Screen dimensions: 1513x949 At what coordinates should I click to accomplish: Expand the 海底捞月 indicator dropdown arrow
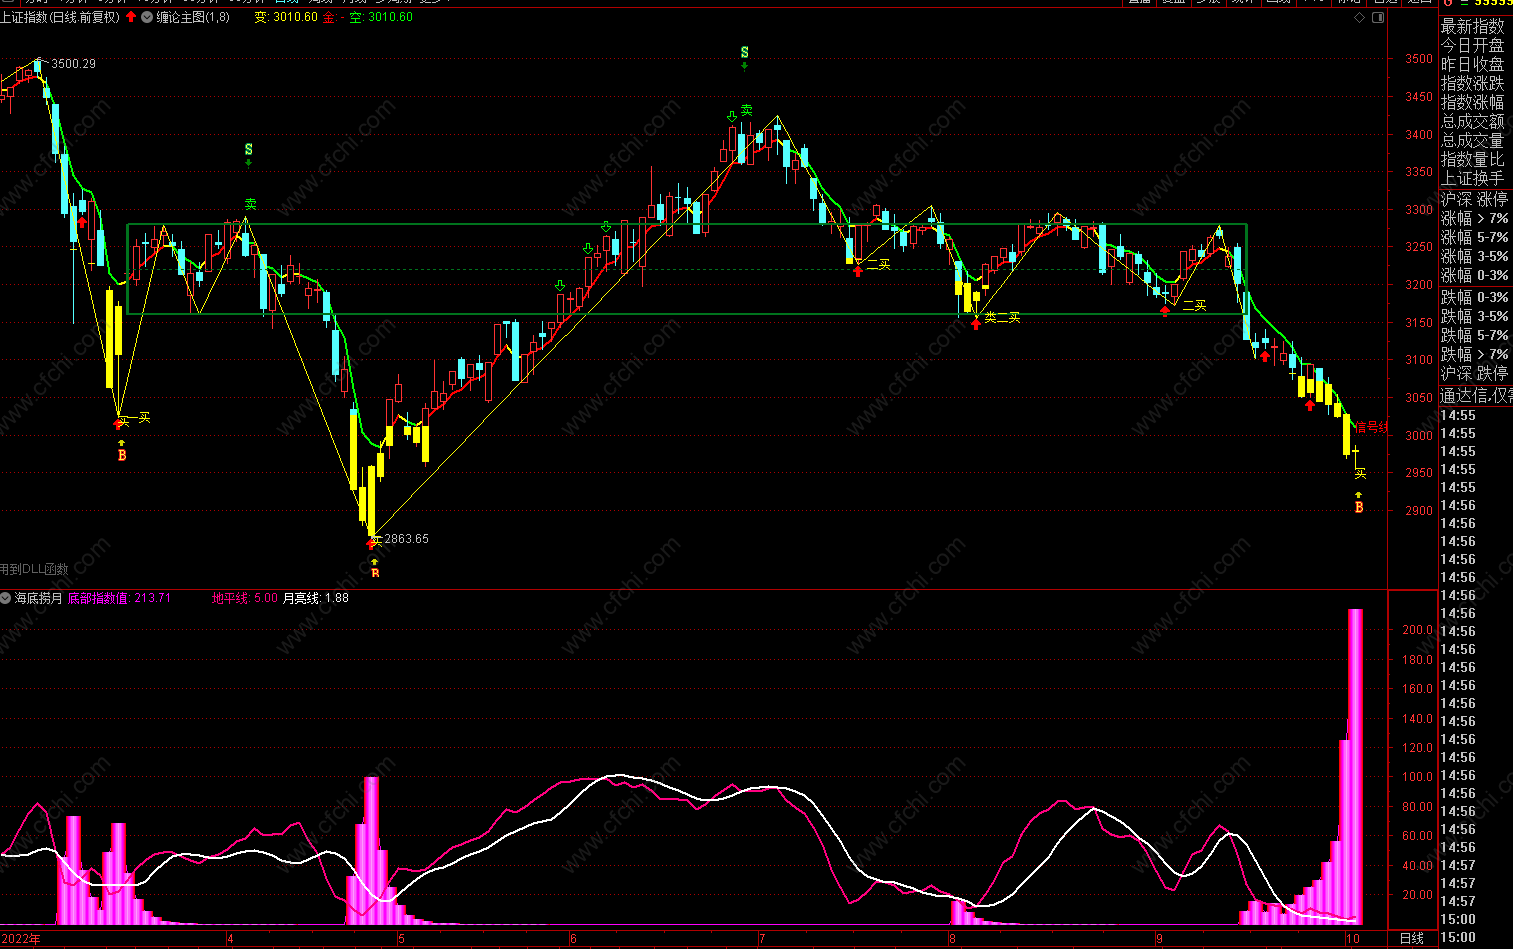coord(7,598)
